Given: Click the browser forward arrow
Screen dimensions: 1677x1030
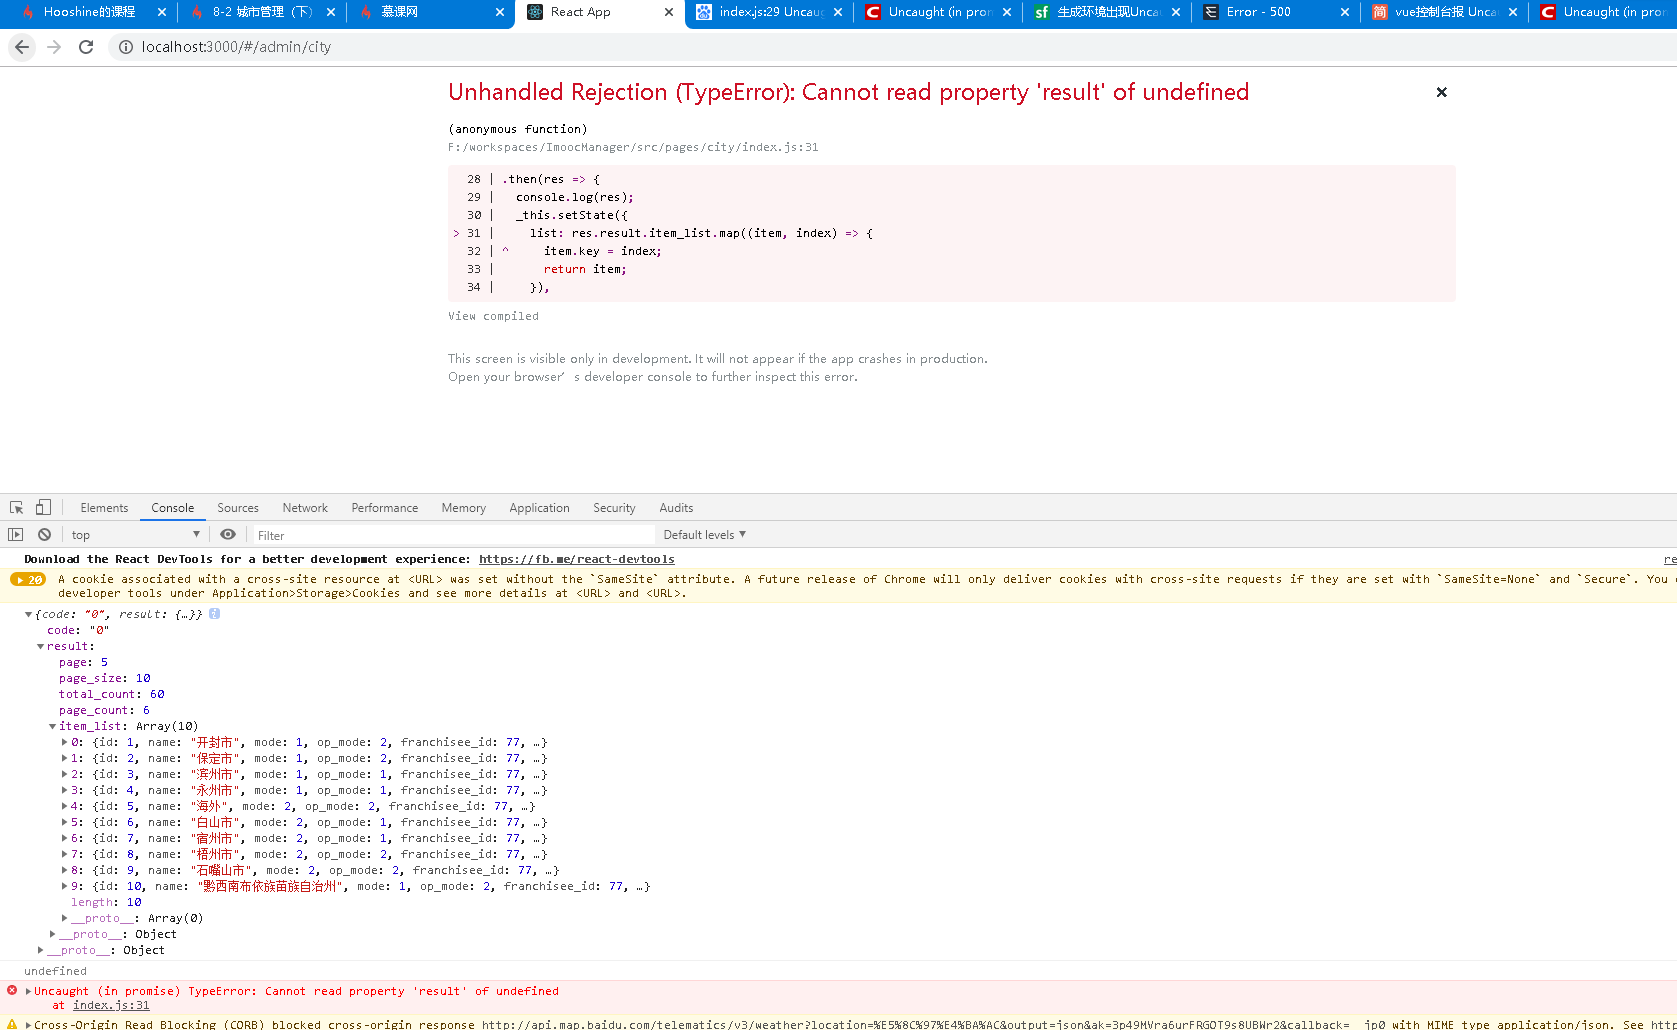Looking at the screenshot, I should [x=54, y=47].
